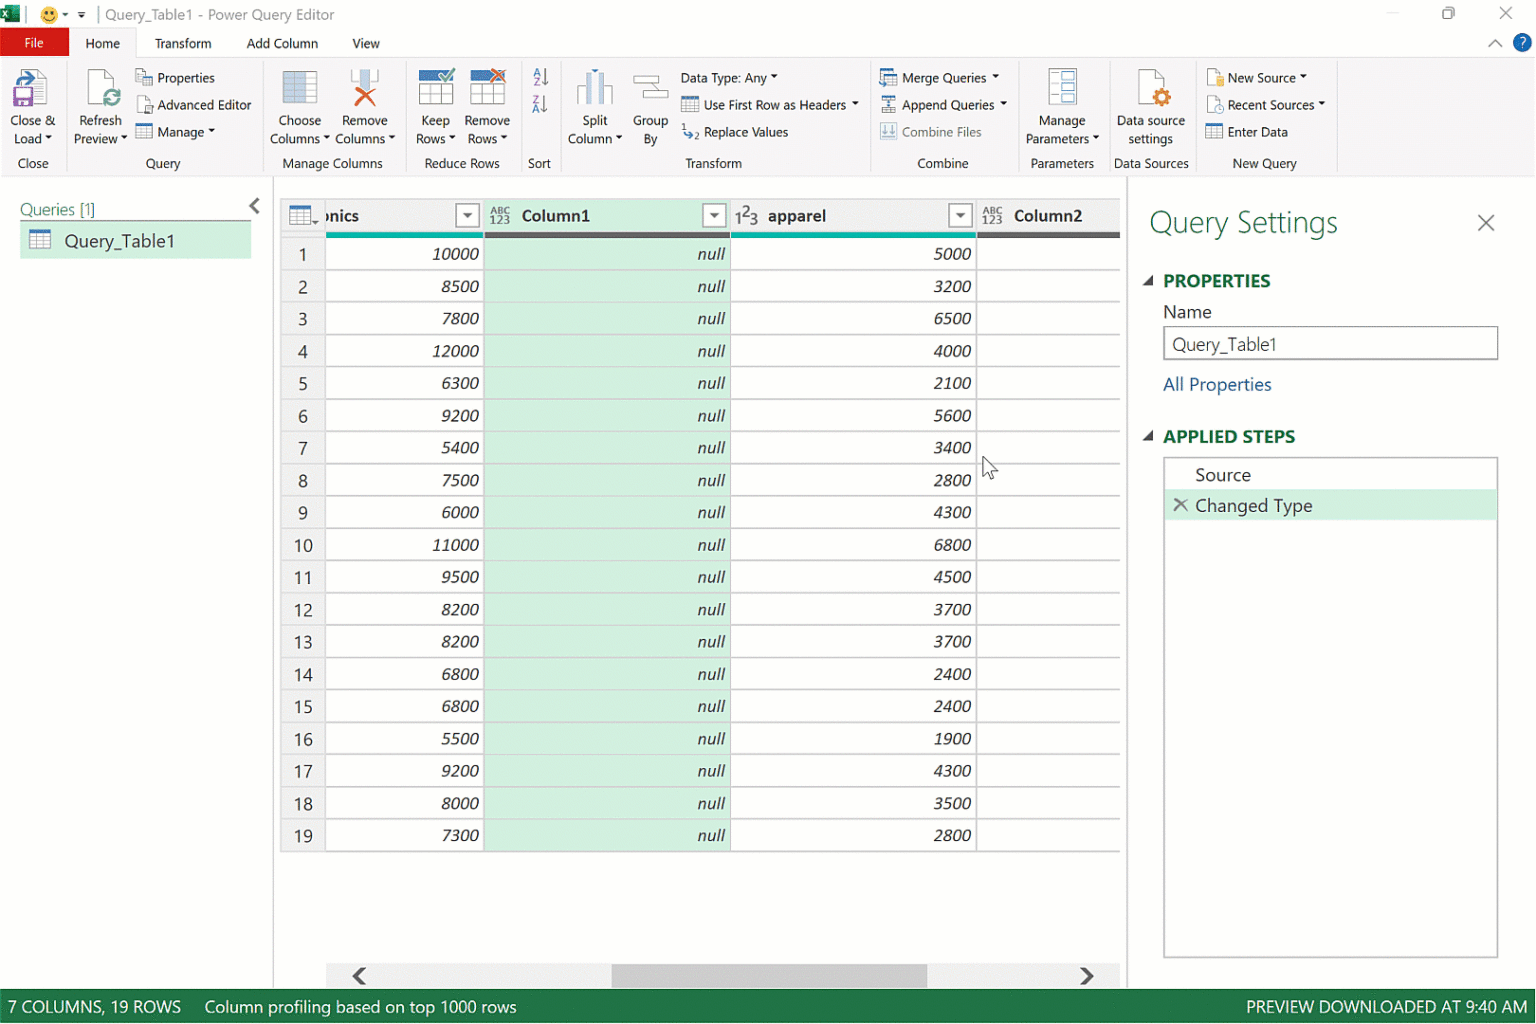
Task: Collapse the Queries pane
Action: tap(254, 206)
